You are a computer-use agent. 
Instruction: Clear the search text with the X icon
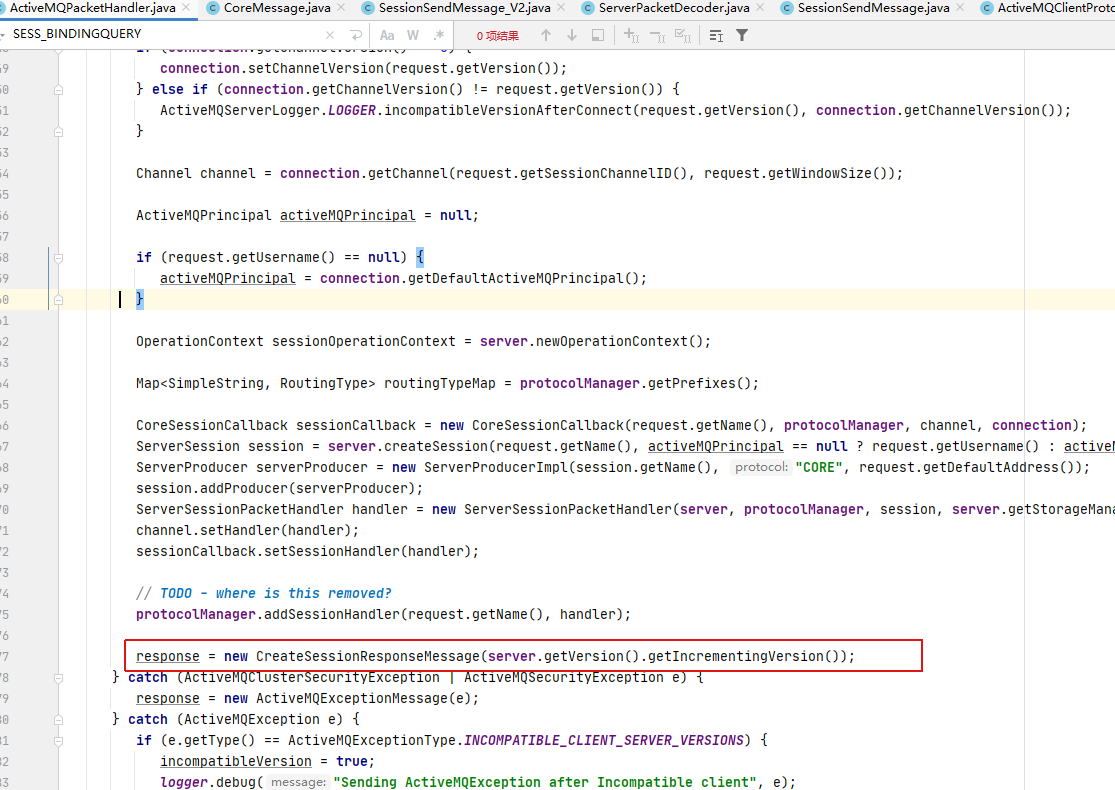click(x=329, y=35)
